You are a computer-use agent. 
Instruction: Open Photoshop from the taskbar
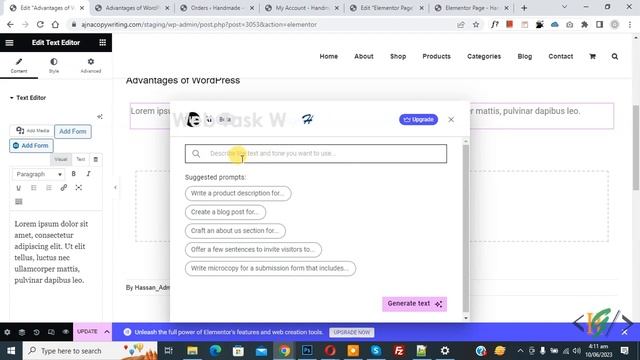[307, 351]
